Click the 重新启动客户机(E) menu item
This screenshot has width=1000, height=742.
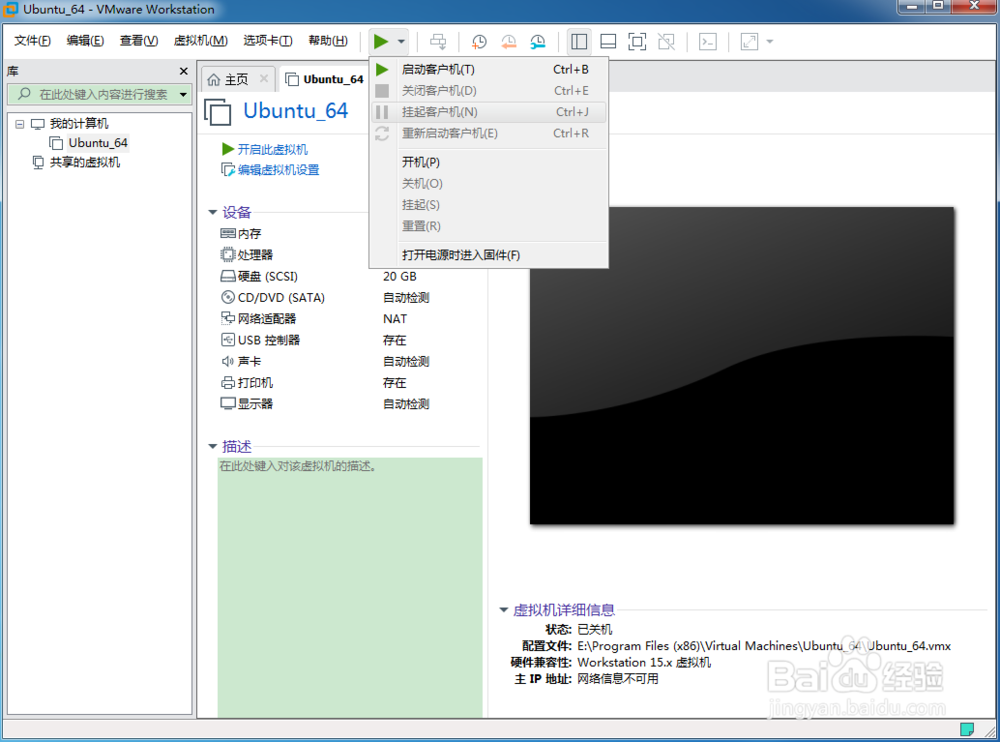pos(488,133)
